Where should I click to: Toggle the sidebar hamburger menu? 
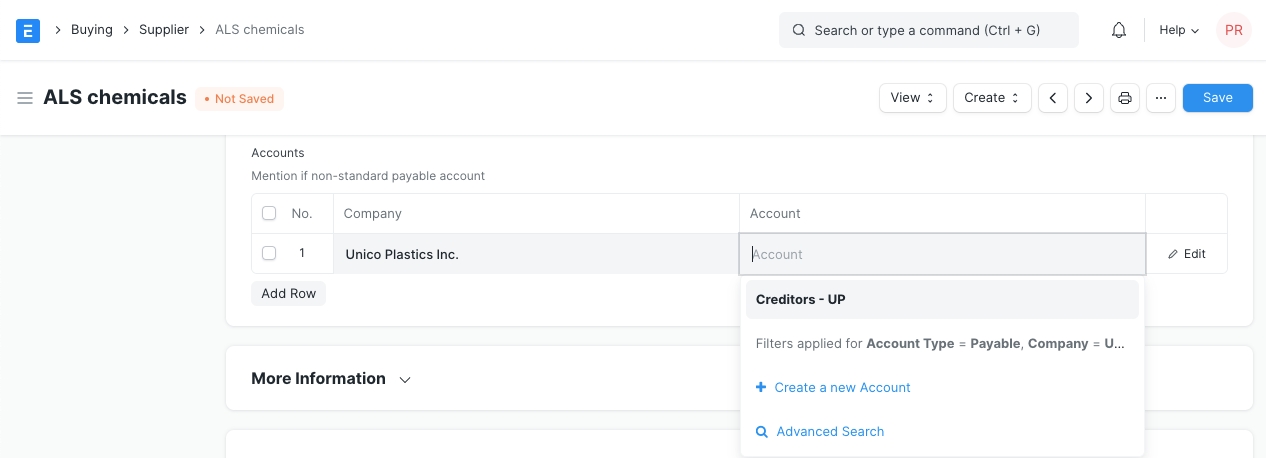25,98
